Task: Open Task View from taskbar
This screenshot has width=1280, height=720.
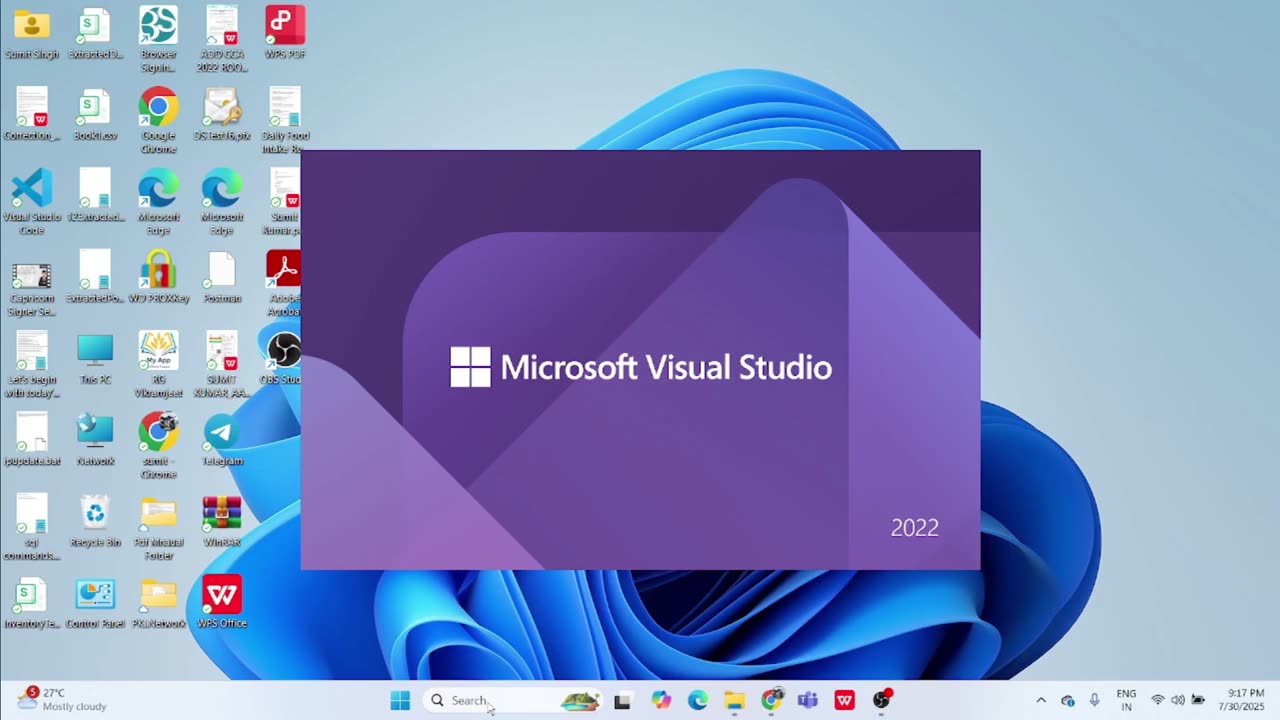Action: coord(622,700)
